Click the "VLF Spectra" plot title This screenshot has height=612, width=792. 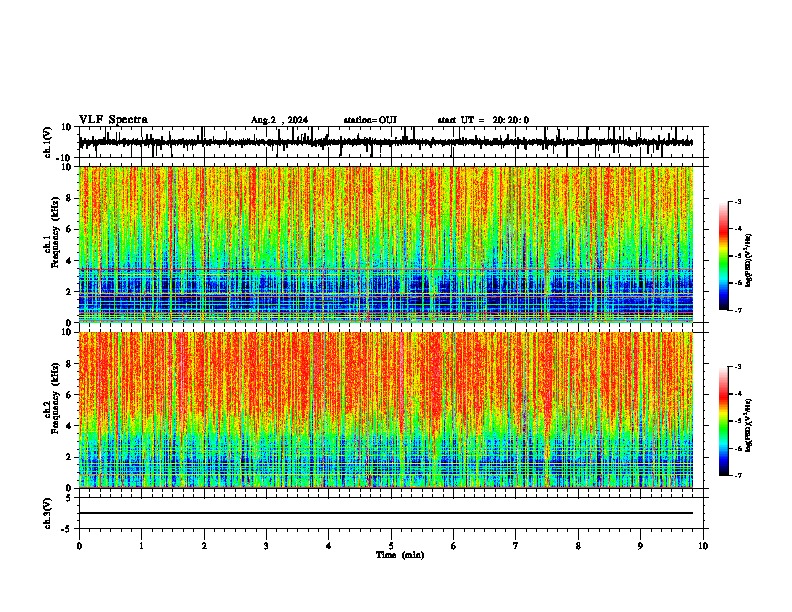pos(113,120)
